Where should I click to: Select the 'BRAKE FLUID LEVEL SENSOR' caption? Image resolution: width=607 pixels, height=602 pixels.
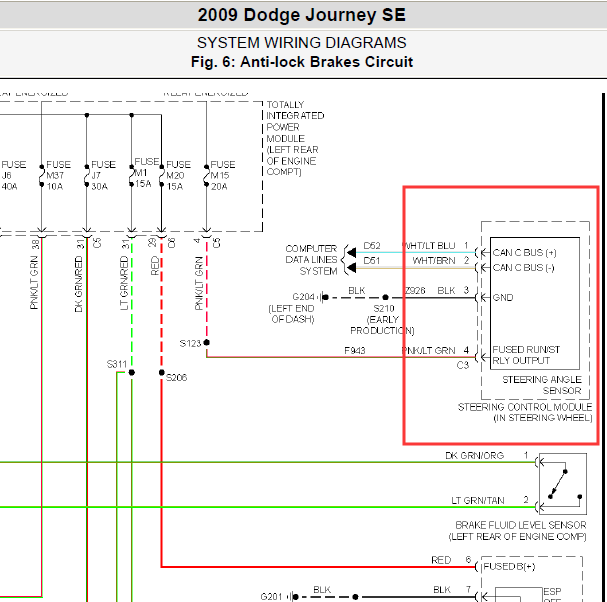tap(521, 525)
